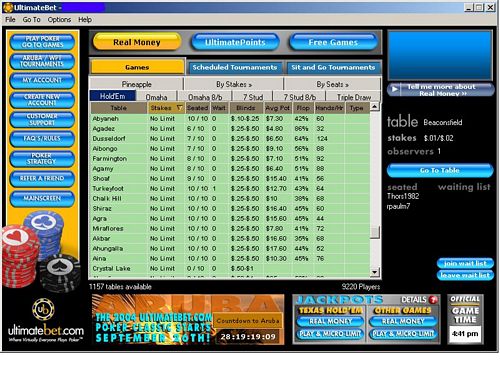Click the table list scroll down arrow
500x375 pixels.
click(x=375, y=272)
